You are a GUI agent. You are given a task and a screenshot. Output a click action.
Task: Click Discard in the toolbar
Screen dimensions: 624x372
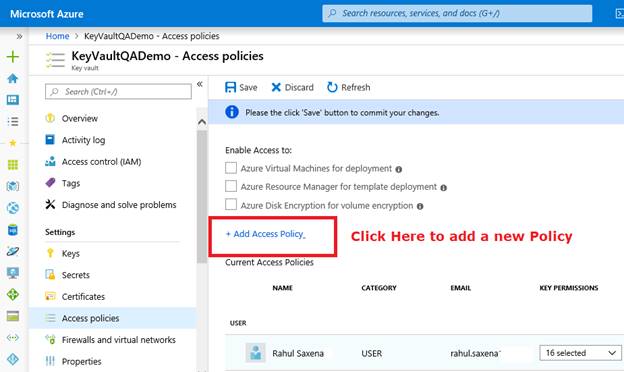click(x=292, y=87)
